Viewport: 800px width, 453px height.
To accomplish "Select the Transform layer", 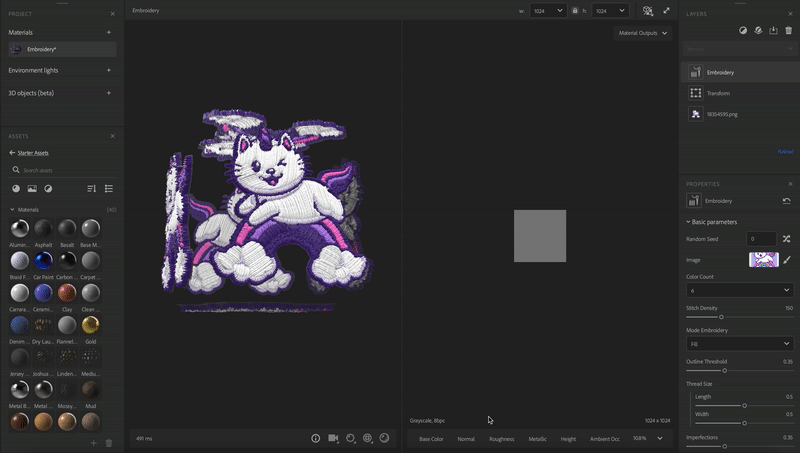I will [741, 93].
